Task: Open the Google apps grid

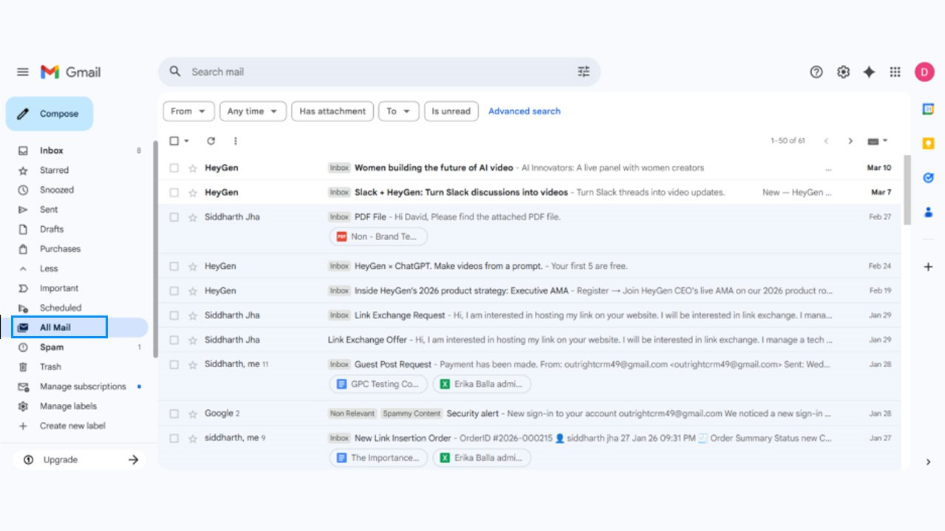Action: [x=895, y=72]
